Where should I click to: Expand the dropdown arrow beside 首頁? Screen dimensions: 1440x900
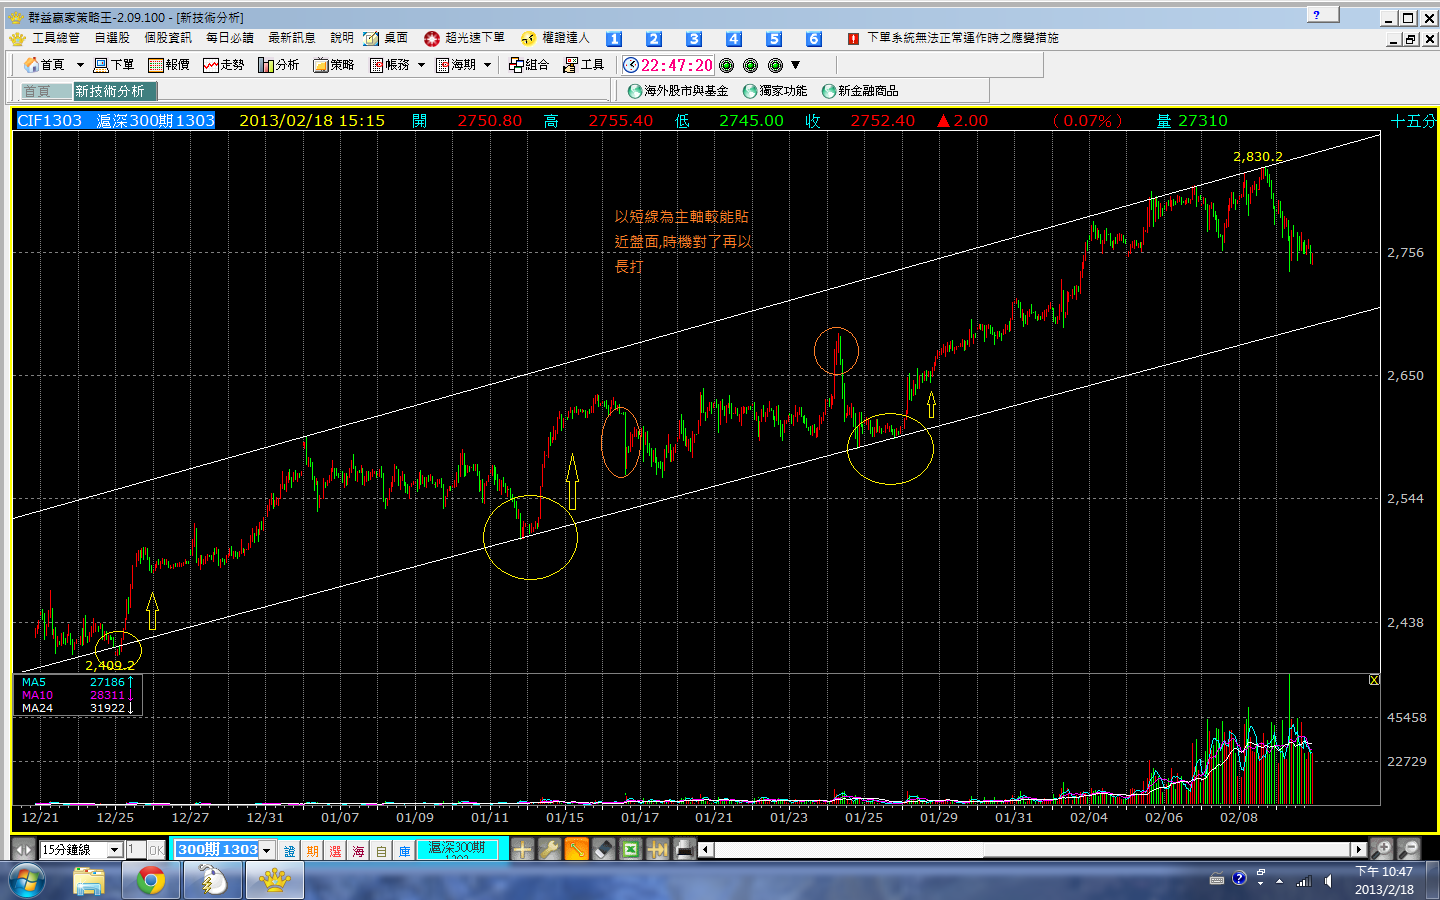point(80,65)
